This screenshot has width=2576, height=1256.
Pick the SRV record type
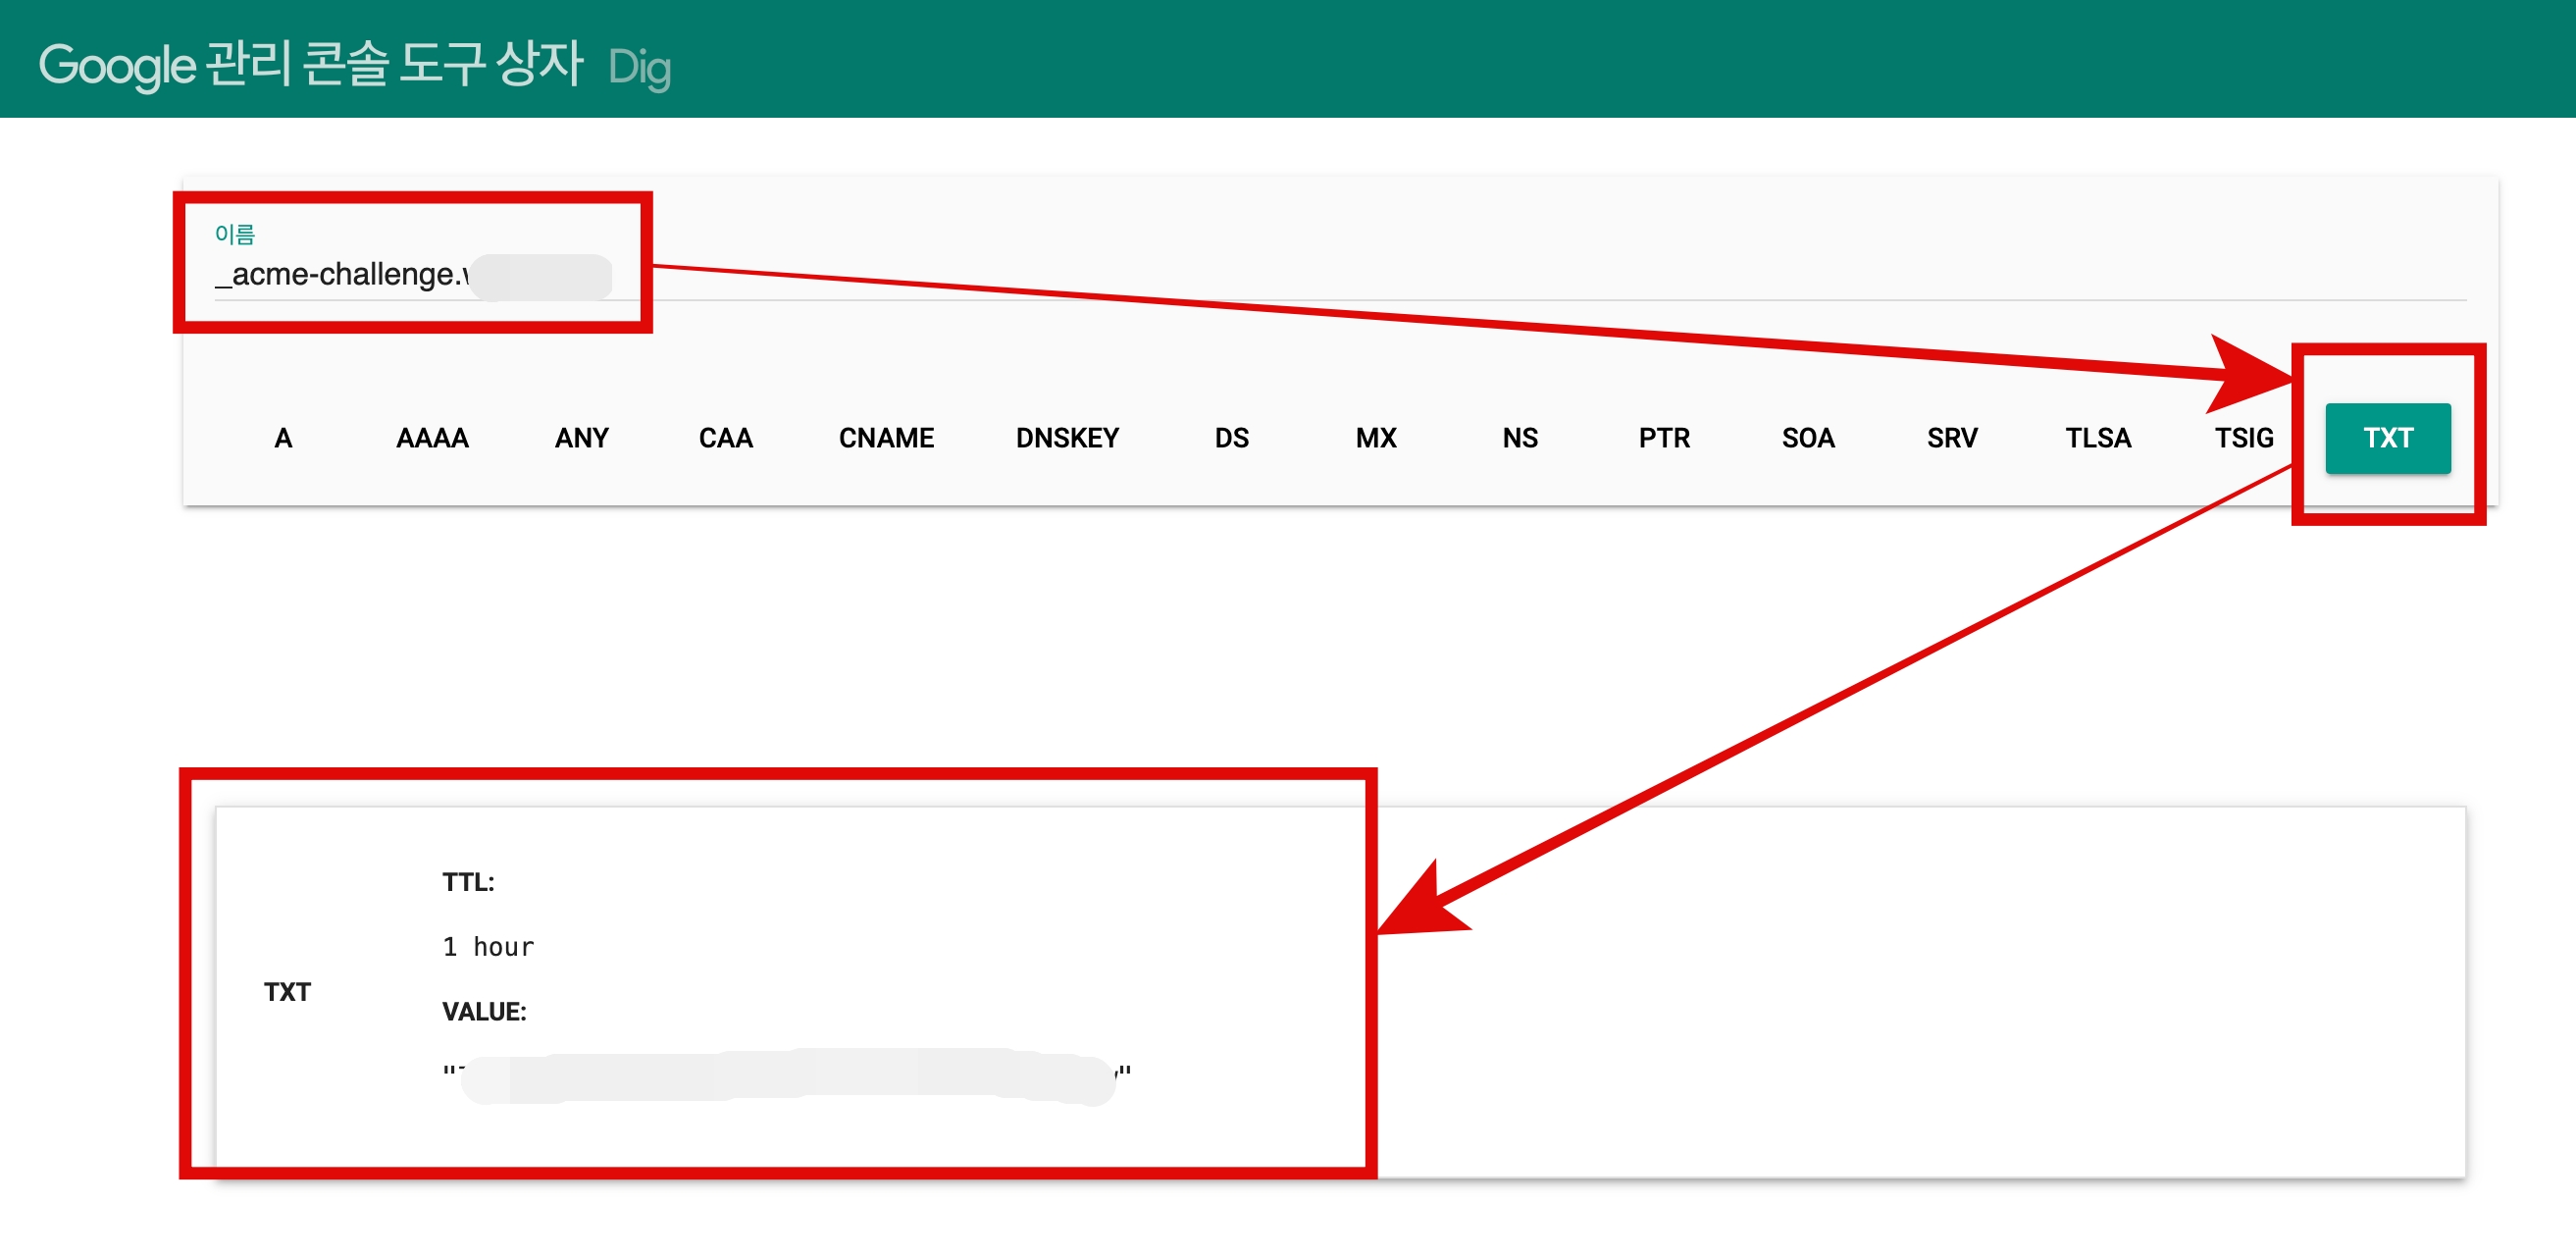pyautogui.click(x=1951, y=438)
